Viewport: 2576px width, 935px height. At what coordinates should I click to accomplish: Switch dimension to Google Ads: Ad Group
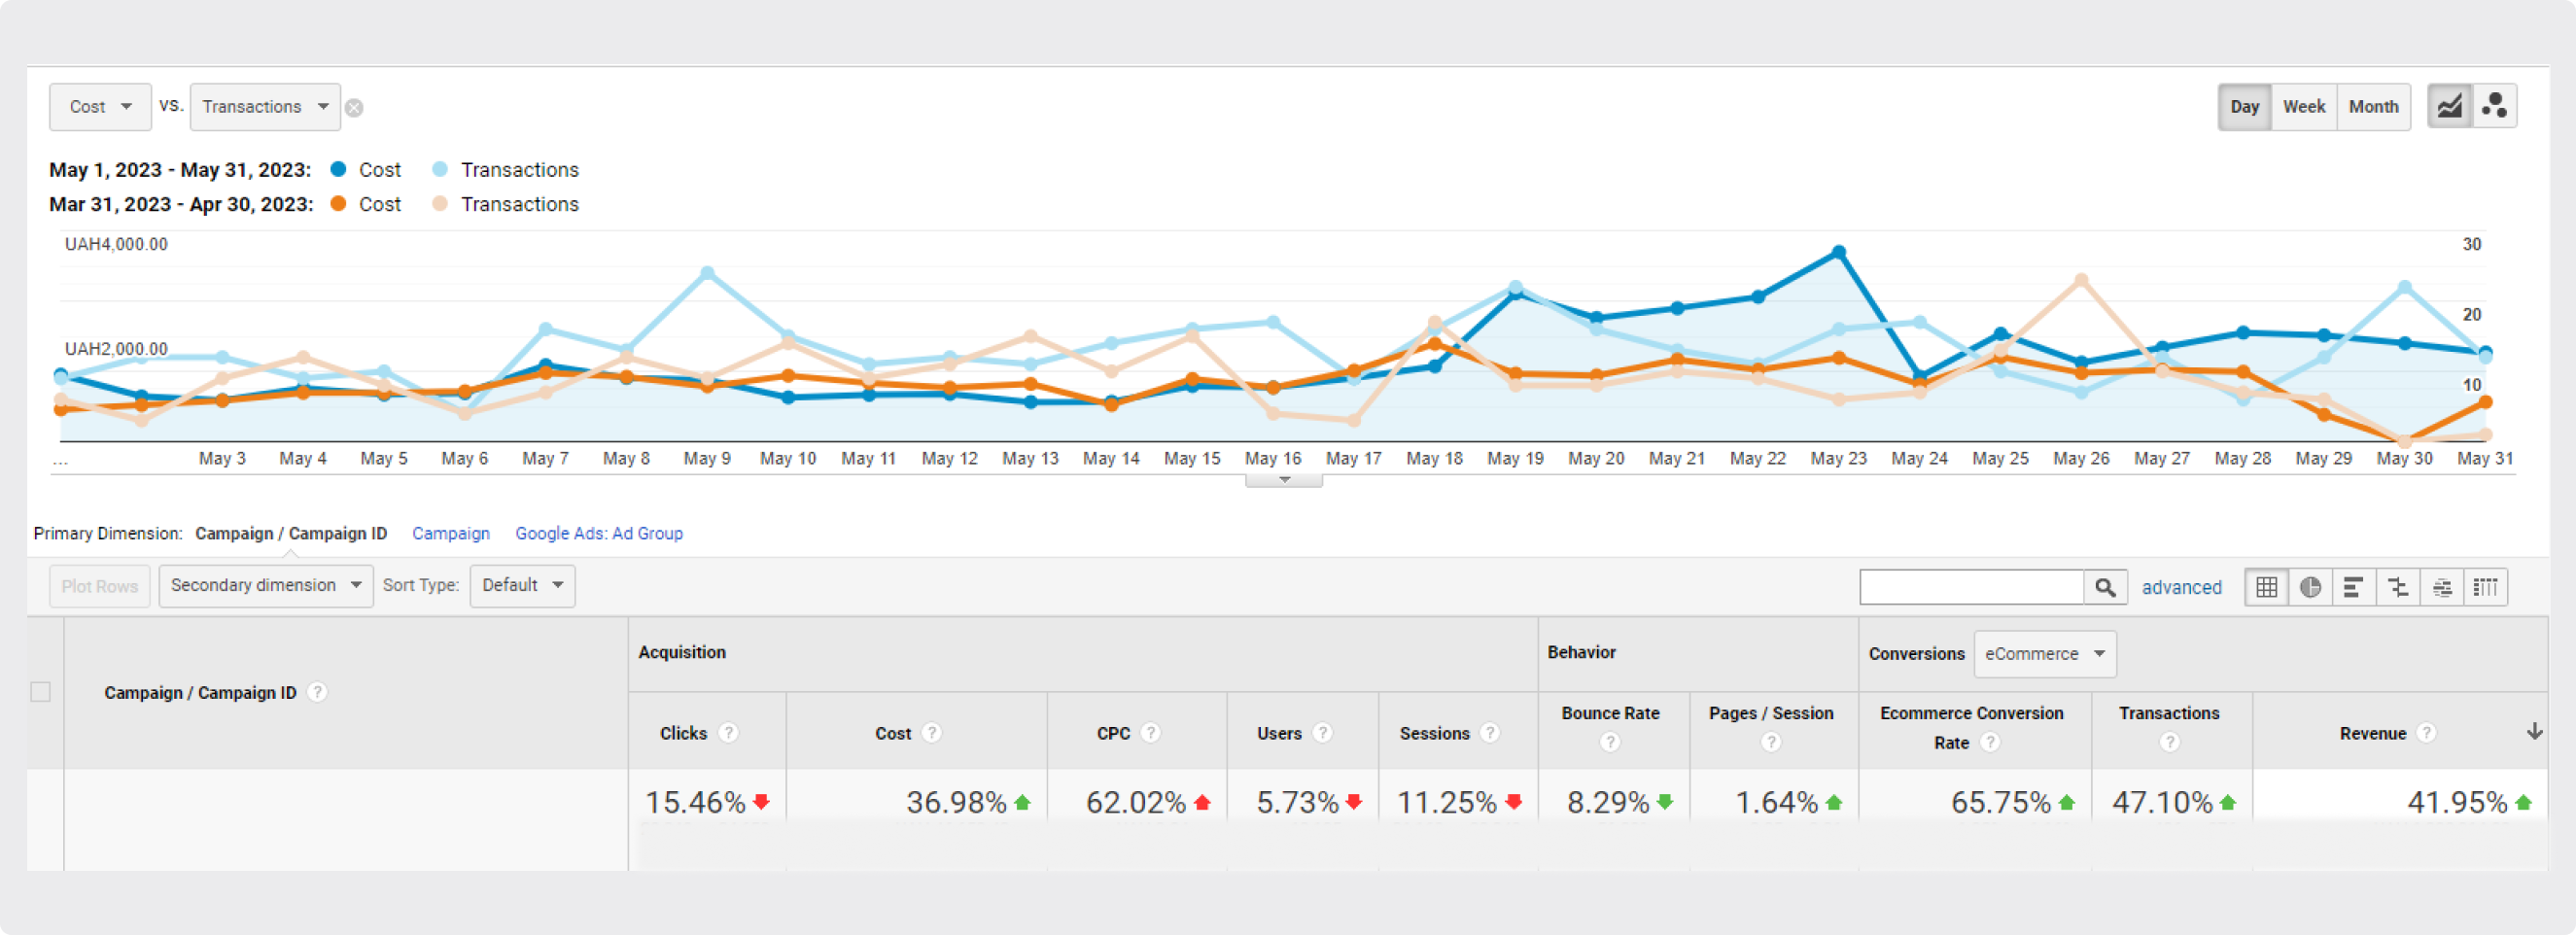pyautogui.click(x=599, y=533)
